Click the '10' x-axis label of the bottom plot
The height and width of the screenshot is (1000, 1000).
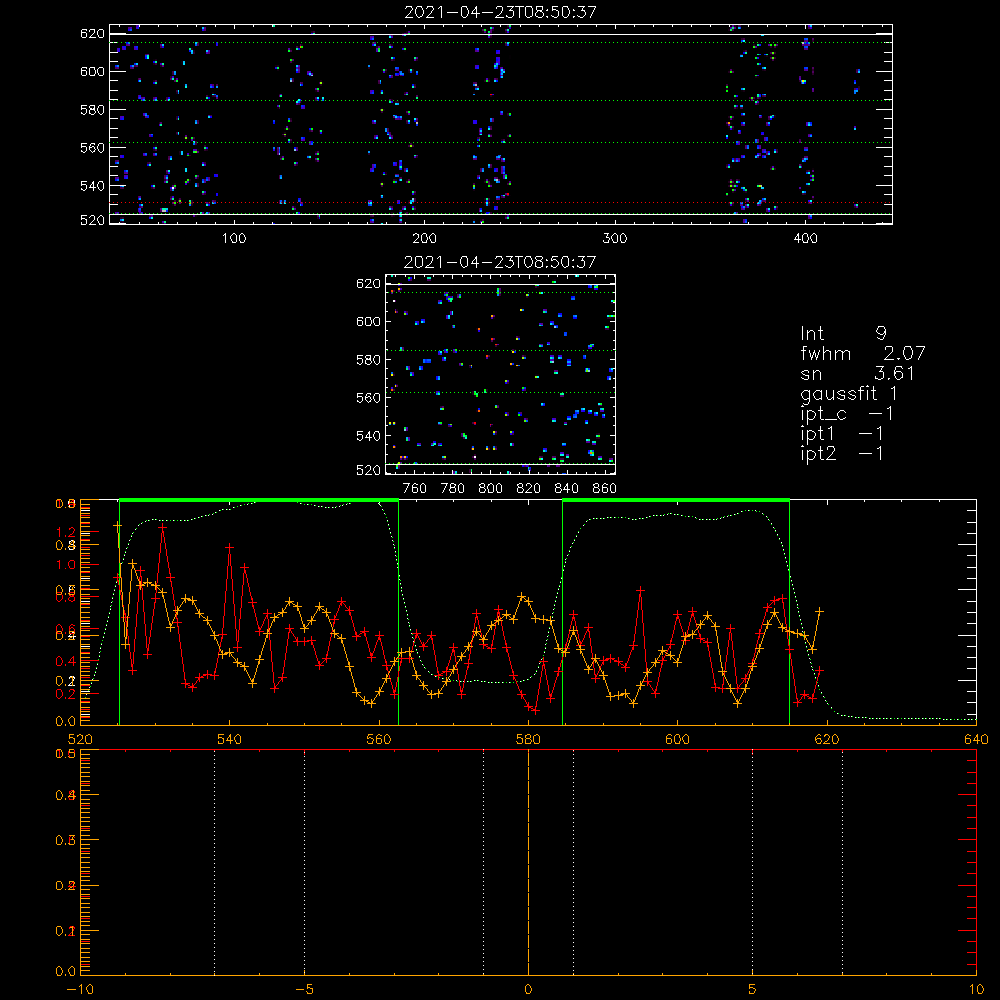pos(976,989)
